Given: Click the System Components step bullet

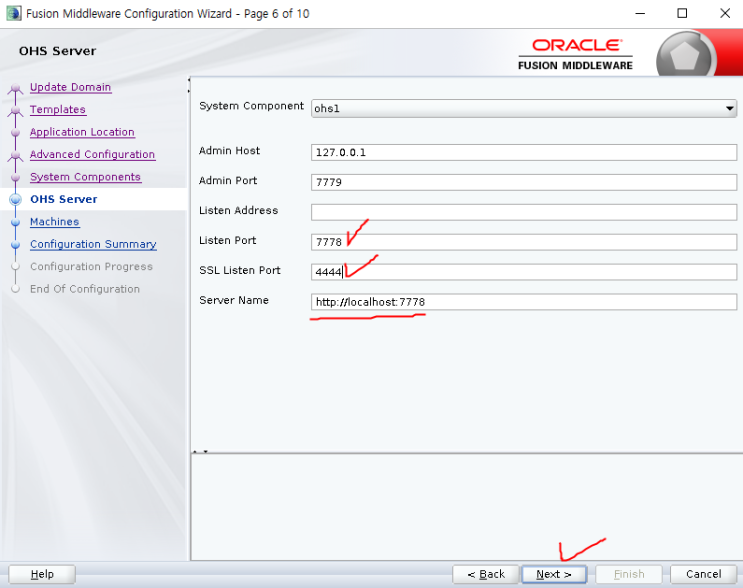Looking at the screenshot, I should pyautogui.click(x=15, y=177).
